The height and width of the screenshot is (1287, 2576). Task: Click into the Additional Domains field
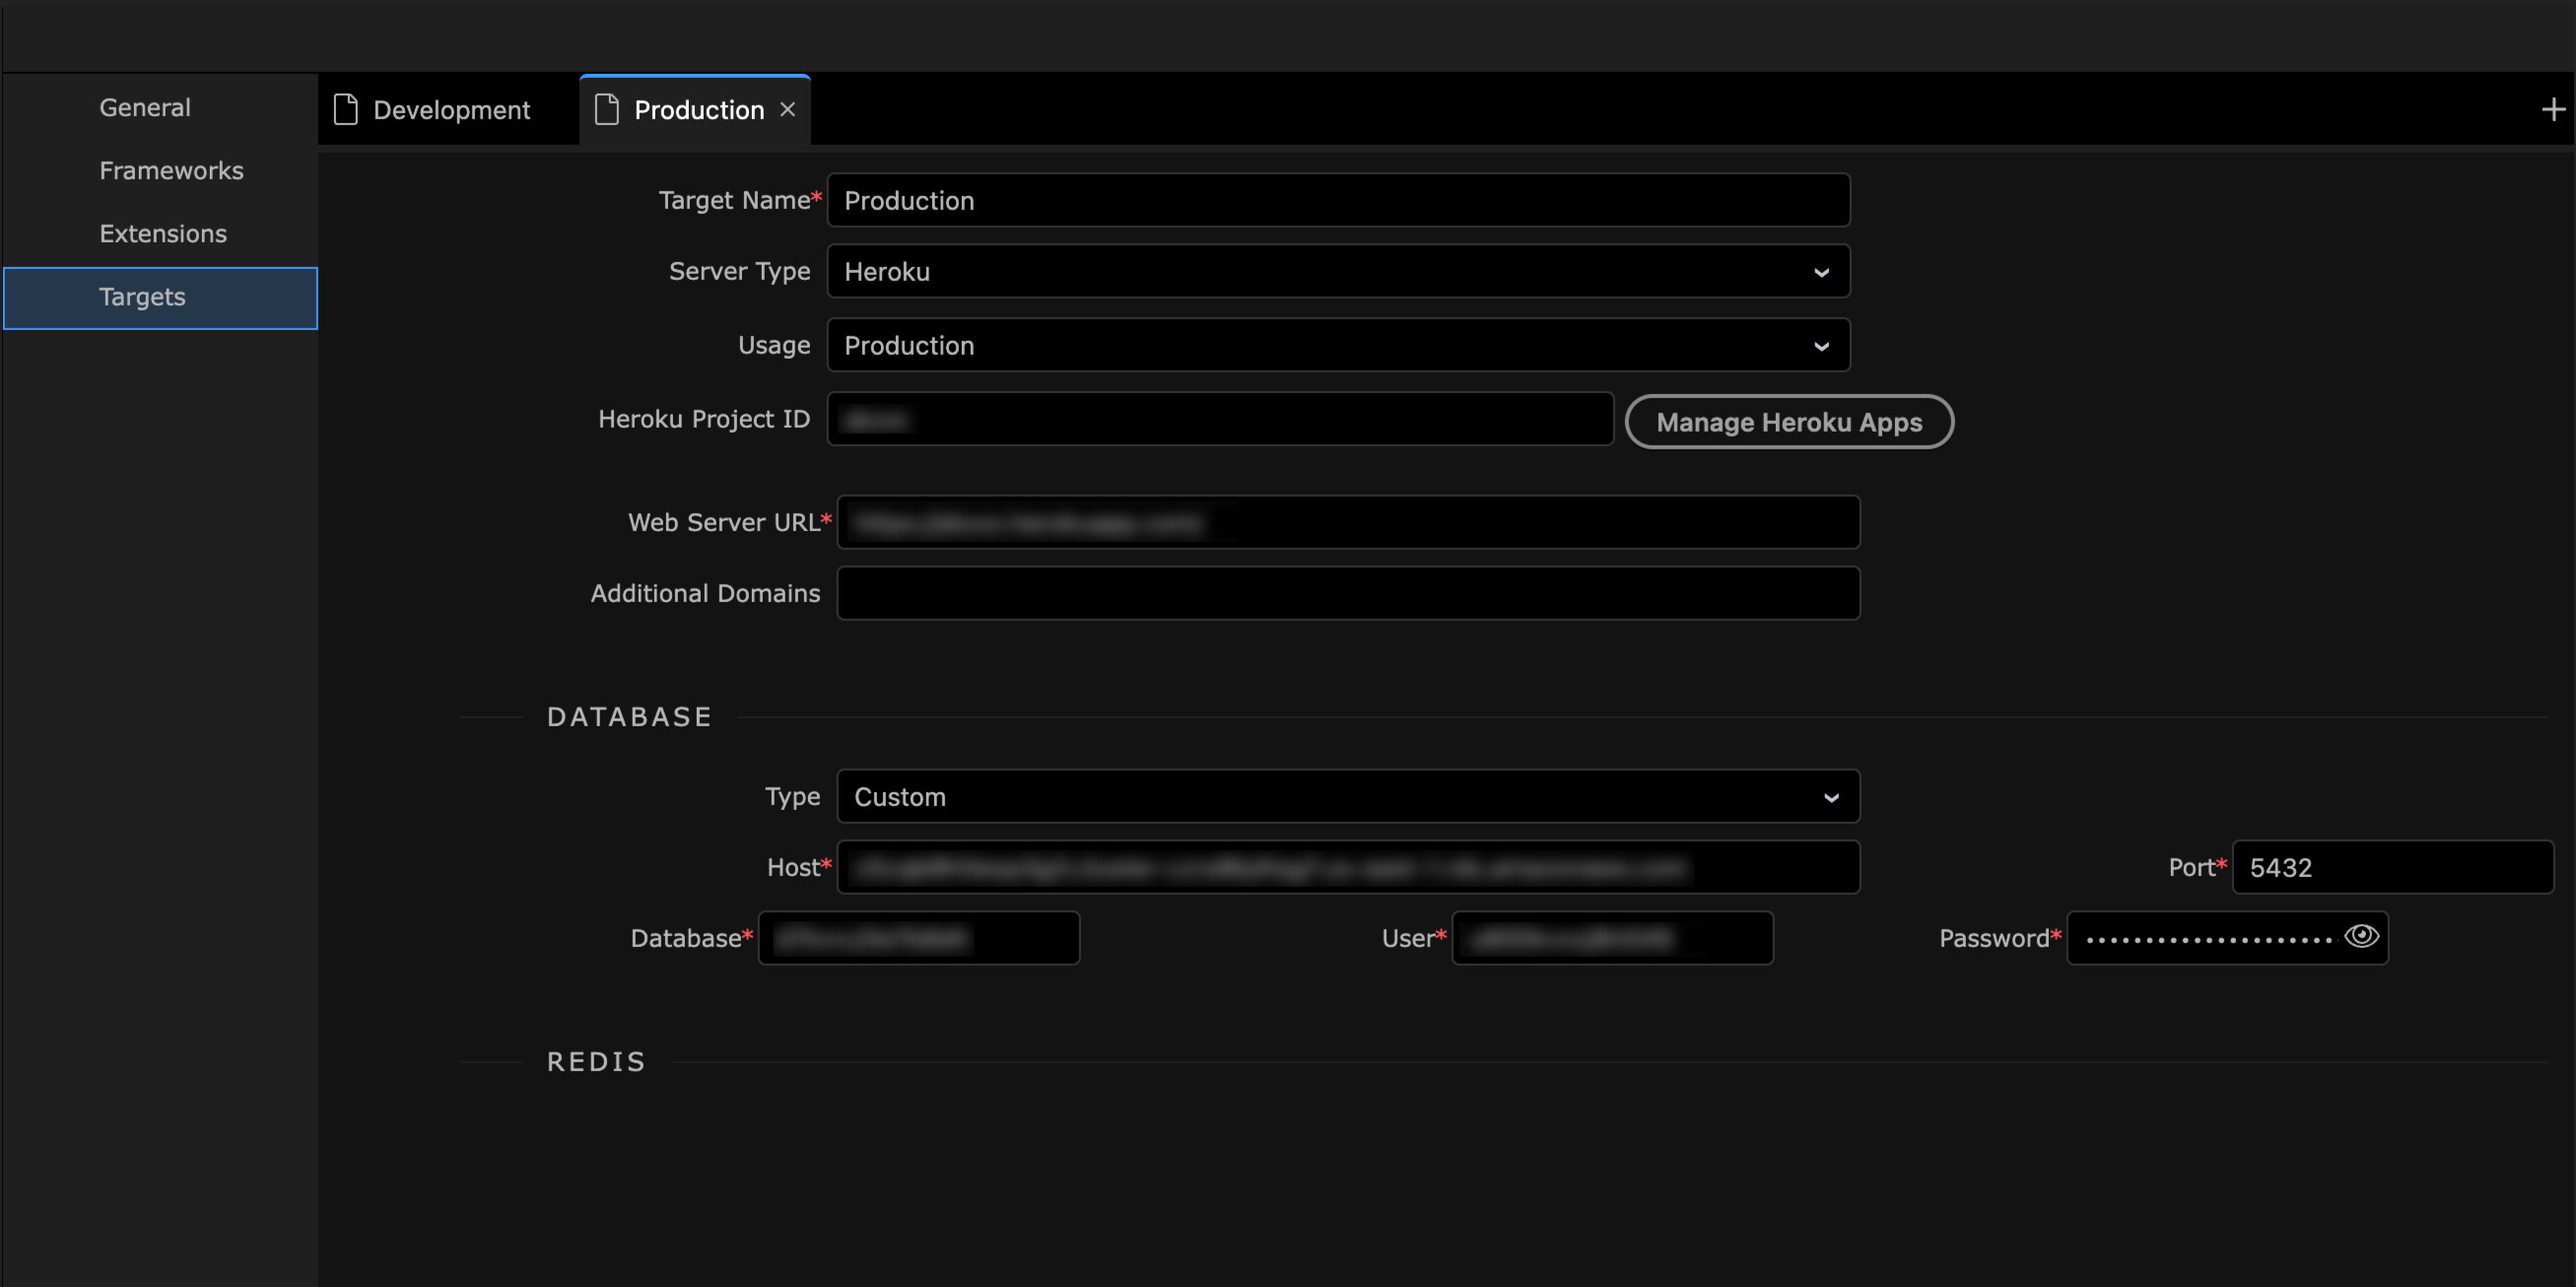pyautogui.click(x=1347, y=593)
